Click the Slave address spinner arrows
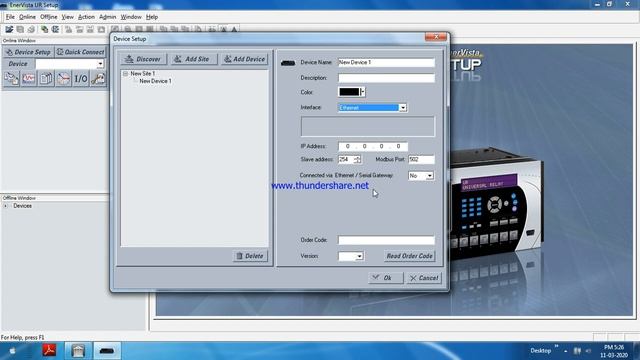640x360 pixels. 357,159
